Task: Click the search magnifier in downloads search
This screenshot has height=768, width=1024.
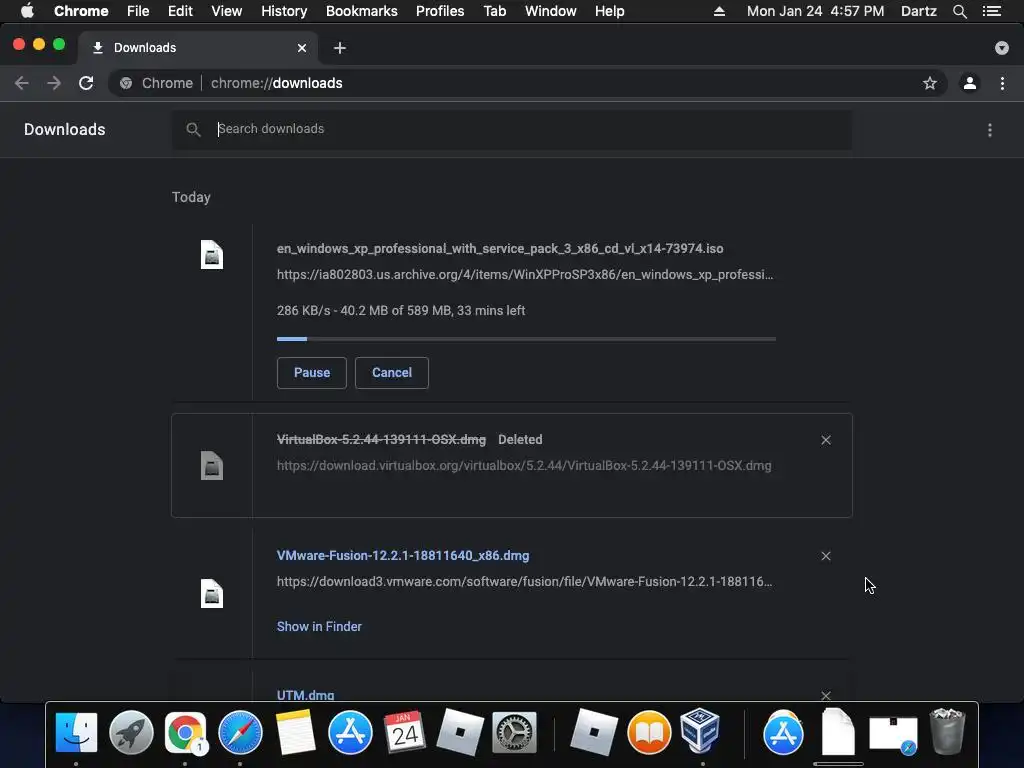Action: click(x=193, y=129)
